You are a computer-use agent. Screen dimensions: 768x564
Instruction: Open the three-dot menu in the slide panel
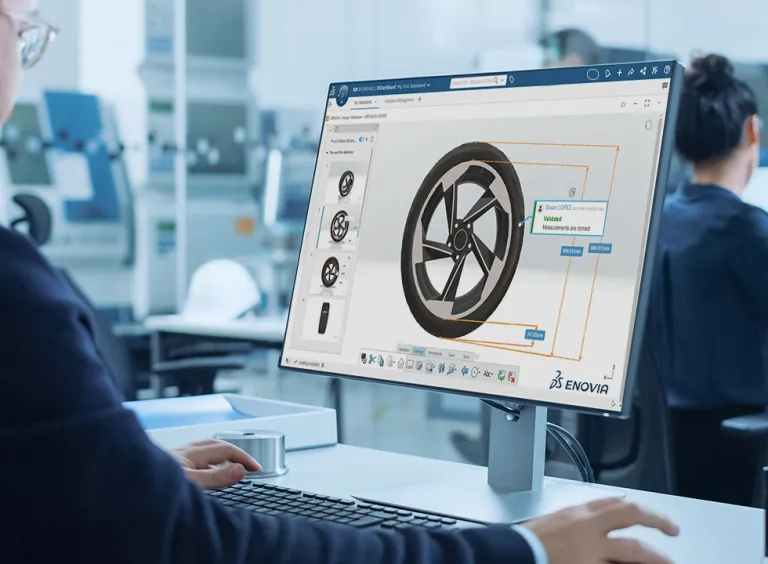[x=372, y=140]
